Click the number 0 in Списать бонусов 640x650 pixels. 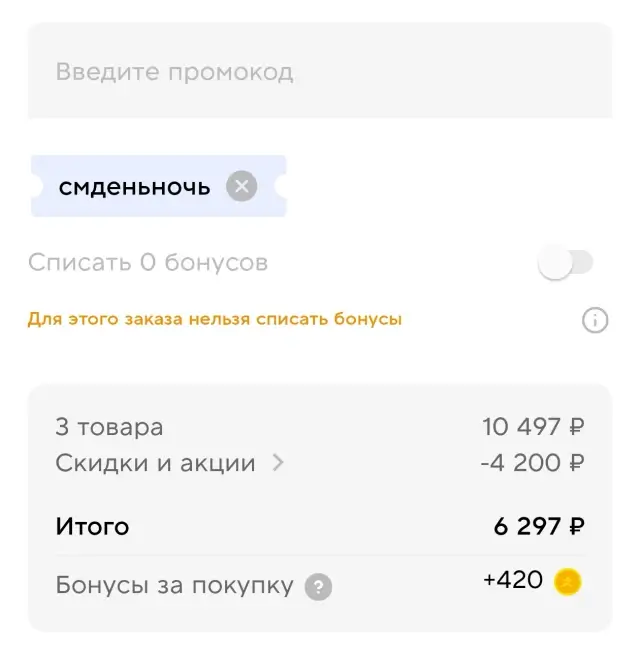pyautogui.click(x=148, y=263)
